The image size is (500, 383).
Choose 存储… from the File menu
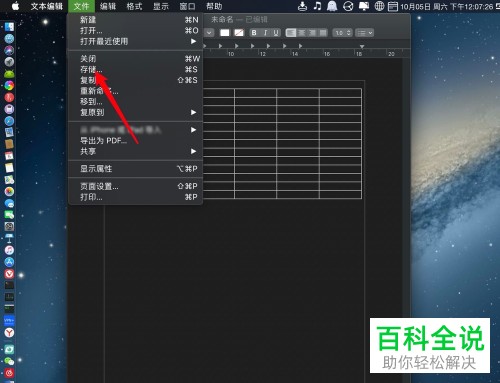click(x=135, y=69)
